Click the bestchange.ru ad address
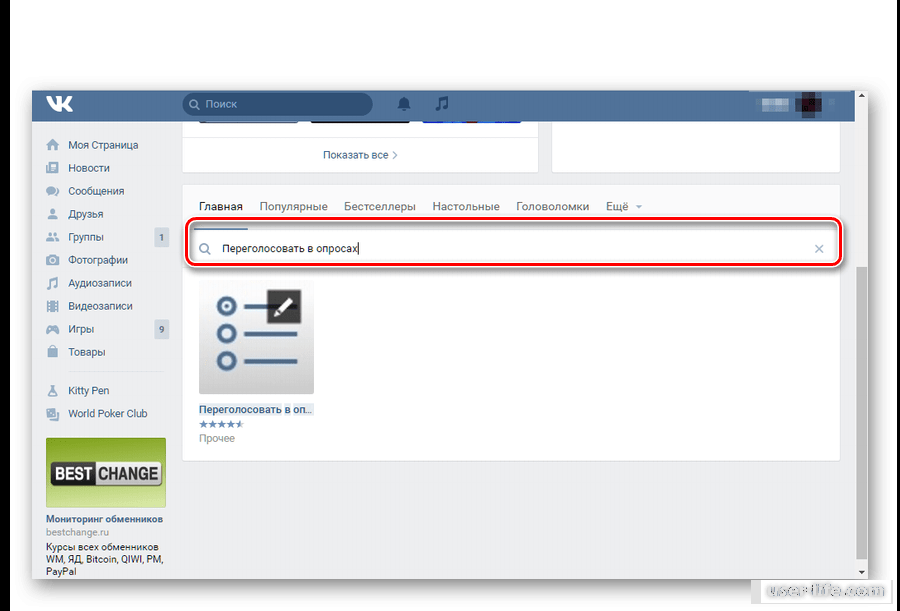The width and height of the screenshot is (900, 611). point(77,532)
